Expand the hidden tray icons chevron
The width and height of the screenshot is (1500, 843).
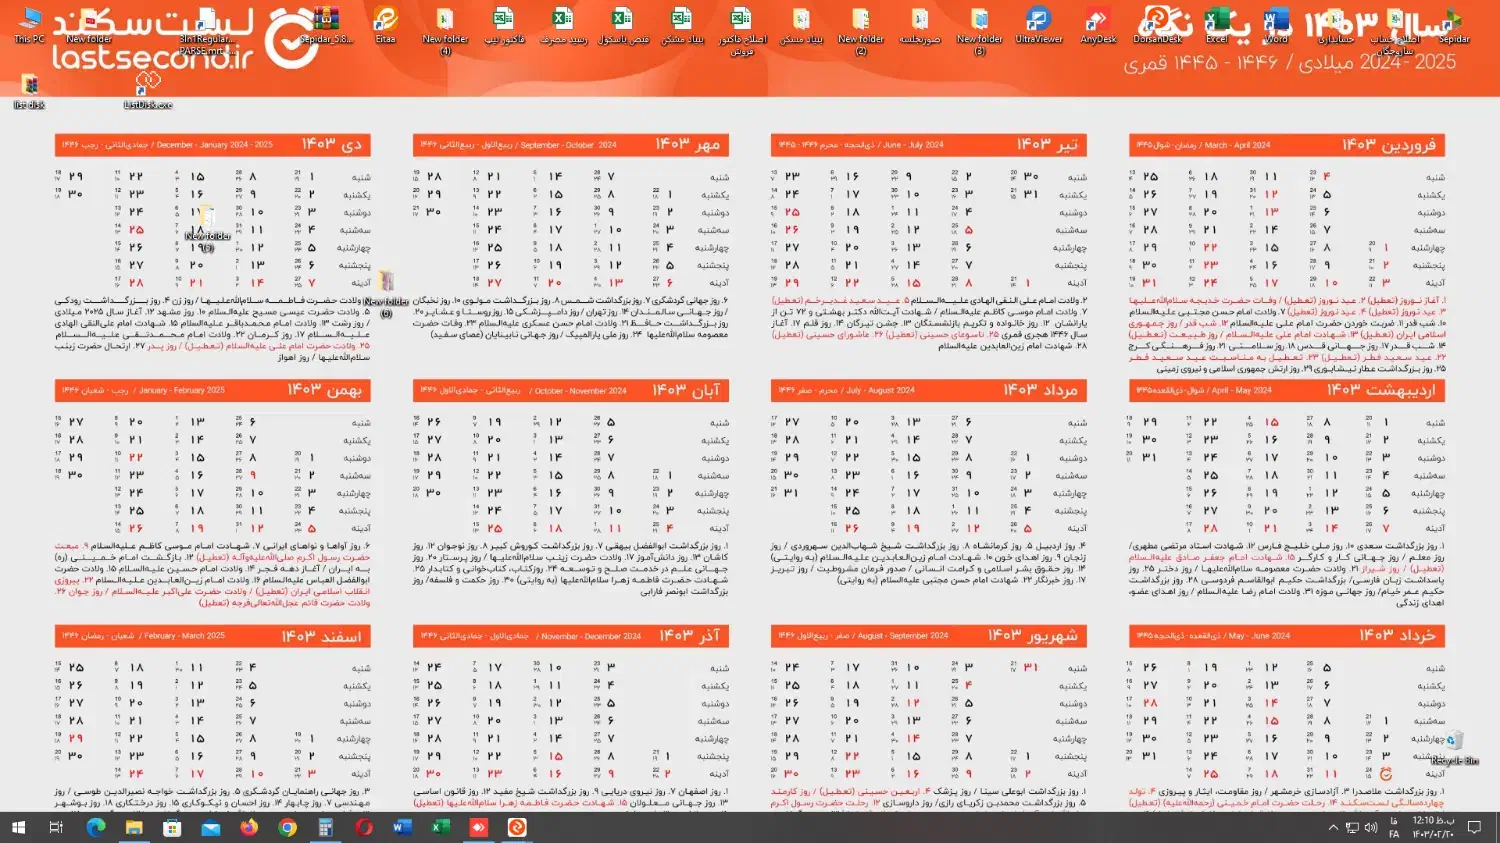[1333, 827]
